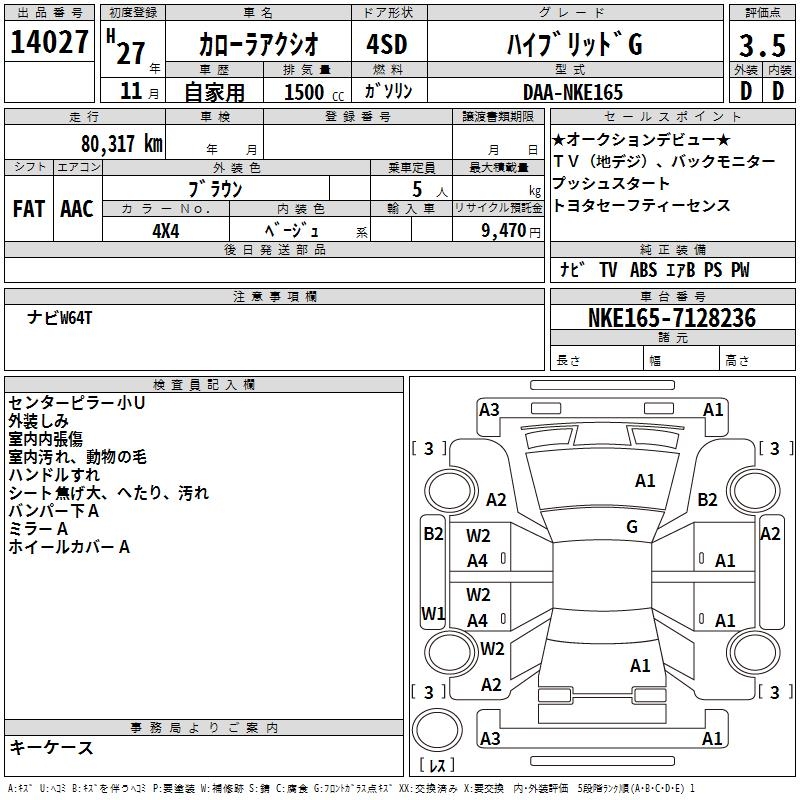800x800 pixels.
Task: Click the front-left wheel circle on diagram
Action: click(x=451, y=490)
